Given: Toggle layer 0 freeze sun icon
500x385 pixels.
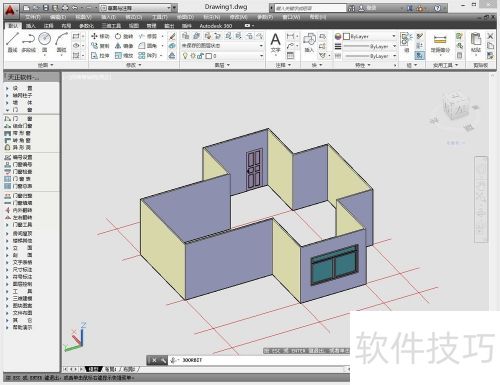Looking at the screenshot, I should click(x=193, y=56).
